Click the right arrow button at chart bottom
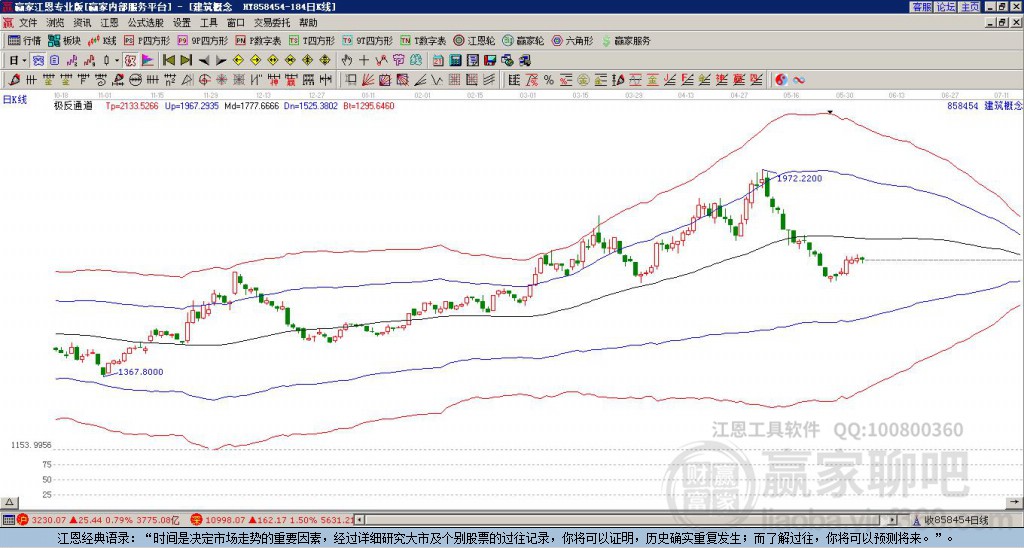The image size is (1024, 548). pyautogui.click(x=1016, y=502)
